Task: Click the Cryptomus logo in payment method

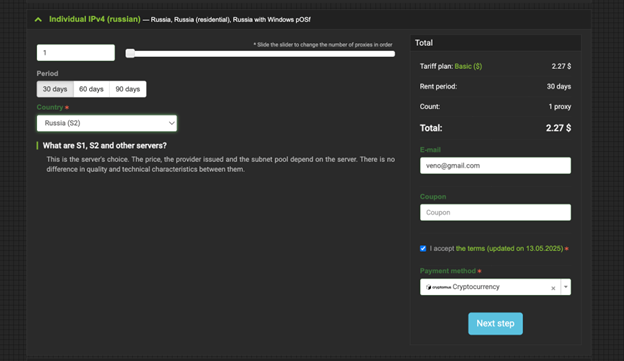Action: 438,287
